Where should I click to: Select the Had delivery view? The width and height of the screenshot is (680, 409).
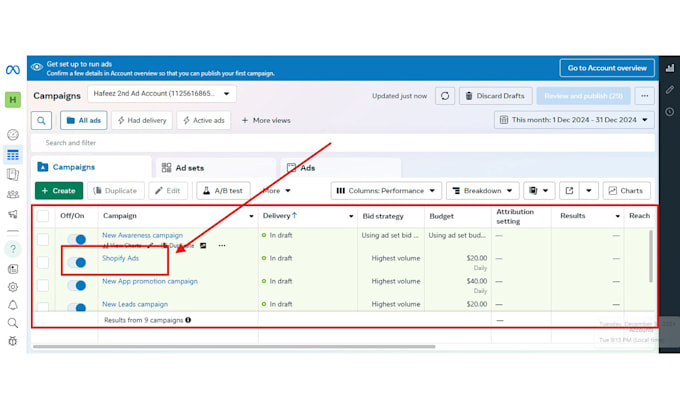point(142,121)
